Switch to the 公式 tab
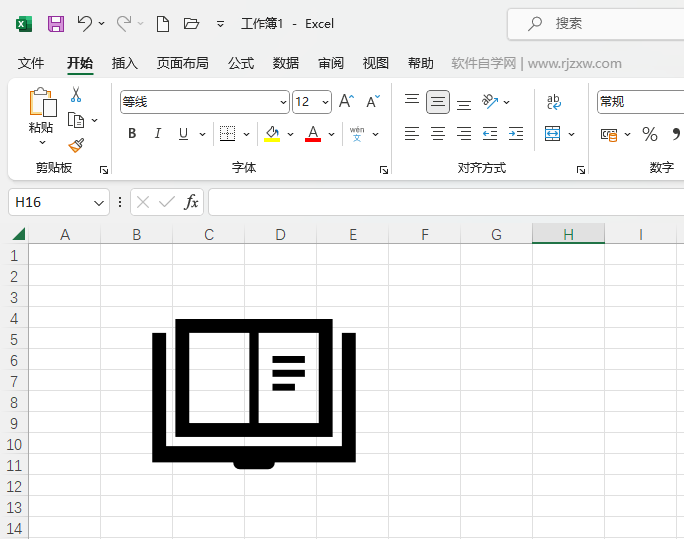The width and height of the screenshot is (684, 539). click(x=241, y=63)
